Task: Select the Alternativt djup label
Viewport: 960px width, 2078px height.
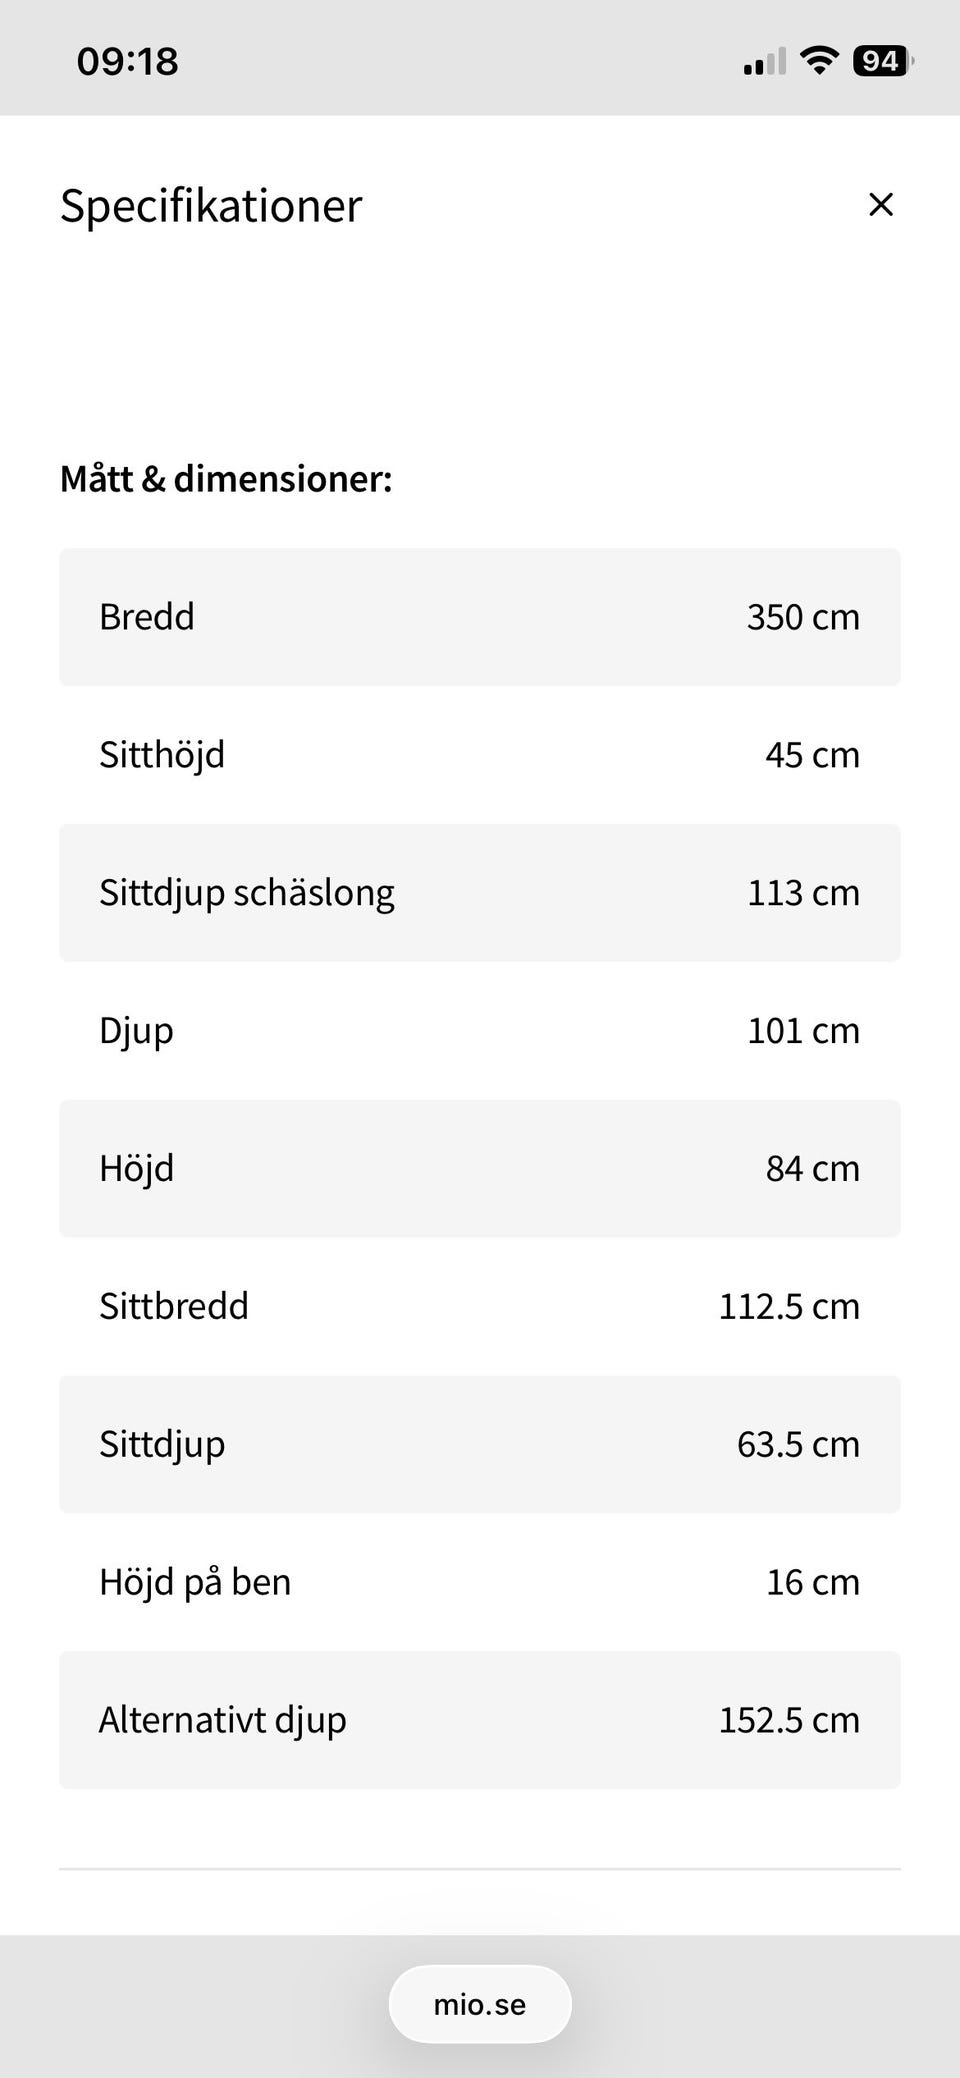Action: click(x=223, y=1721)
